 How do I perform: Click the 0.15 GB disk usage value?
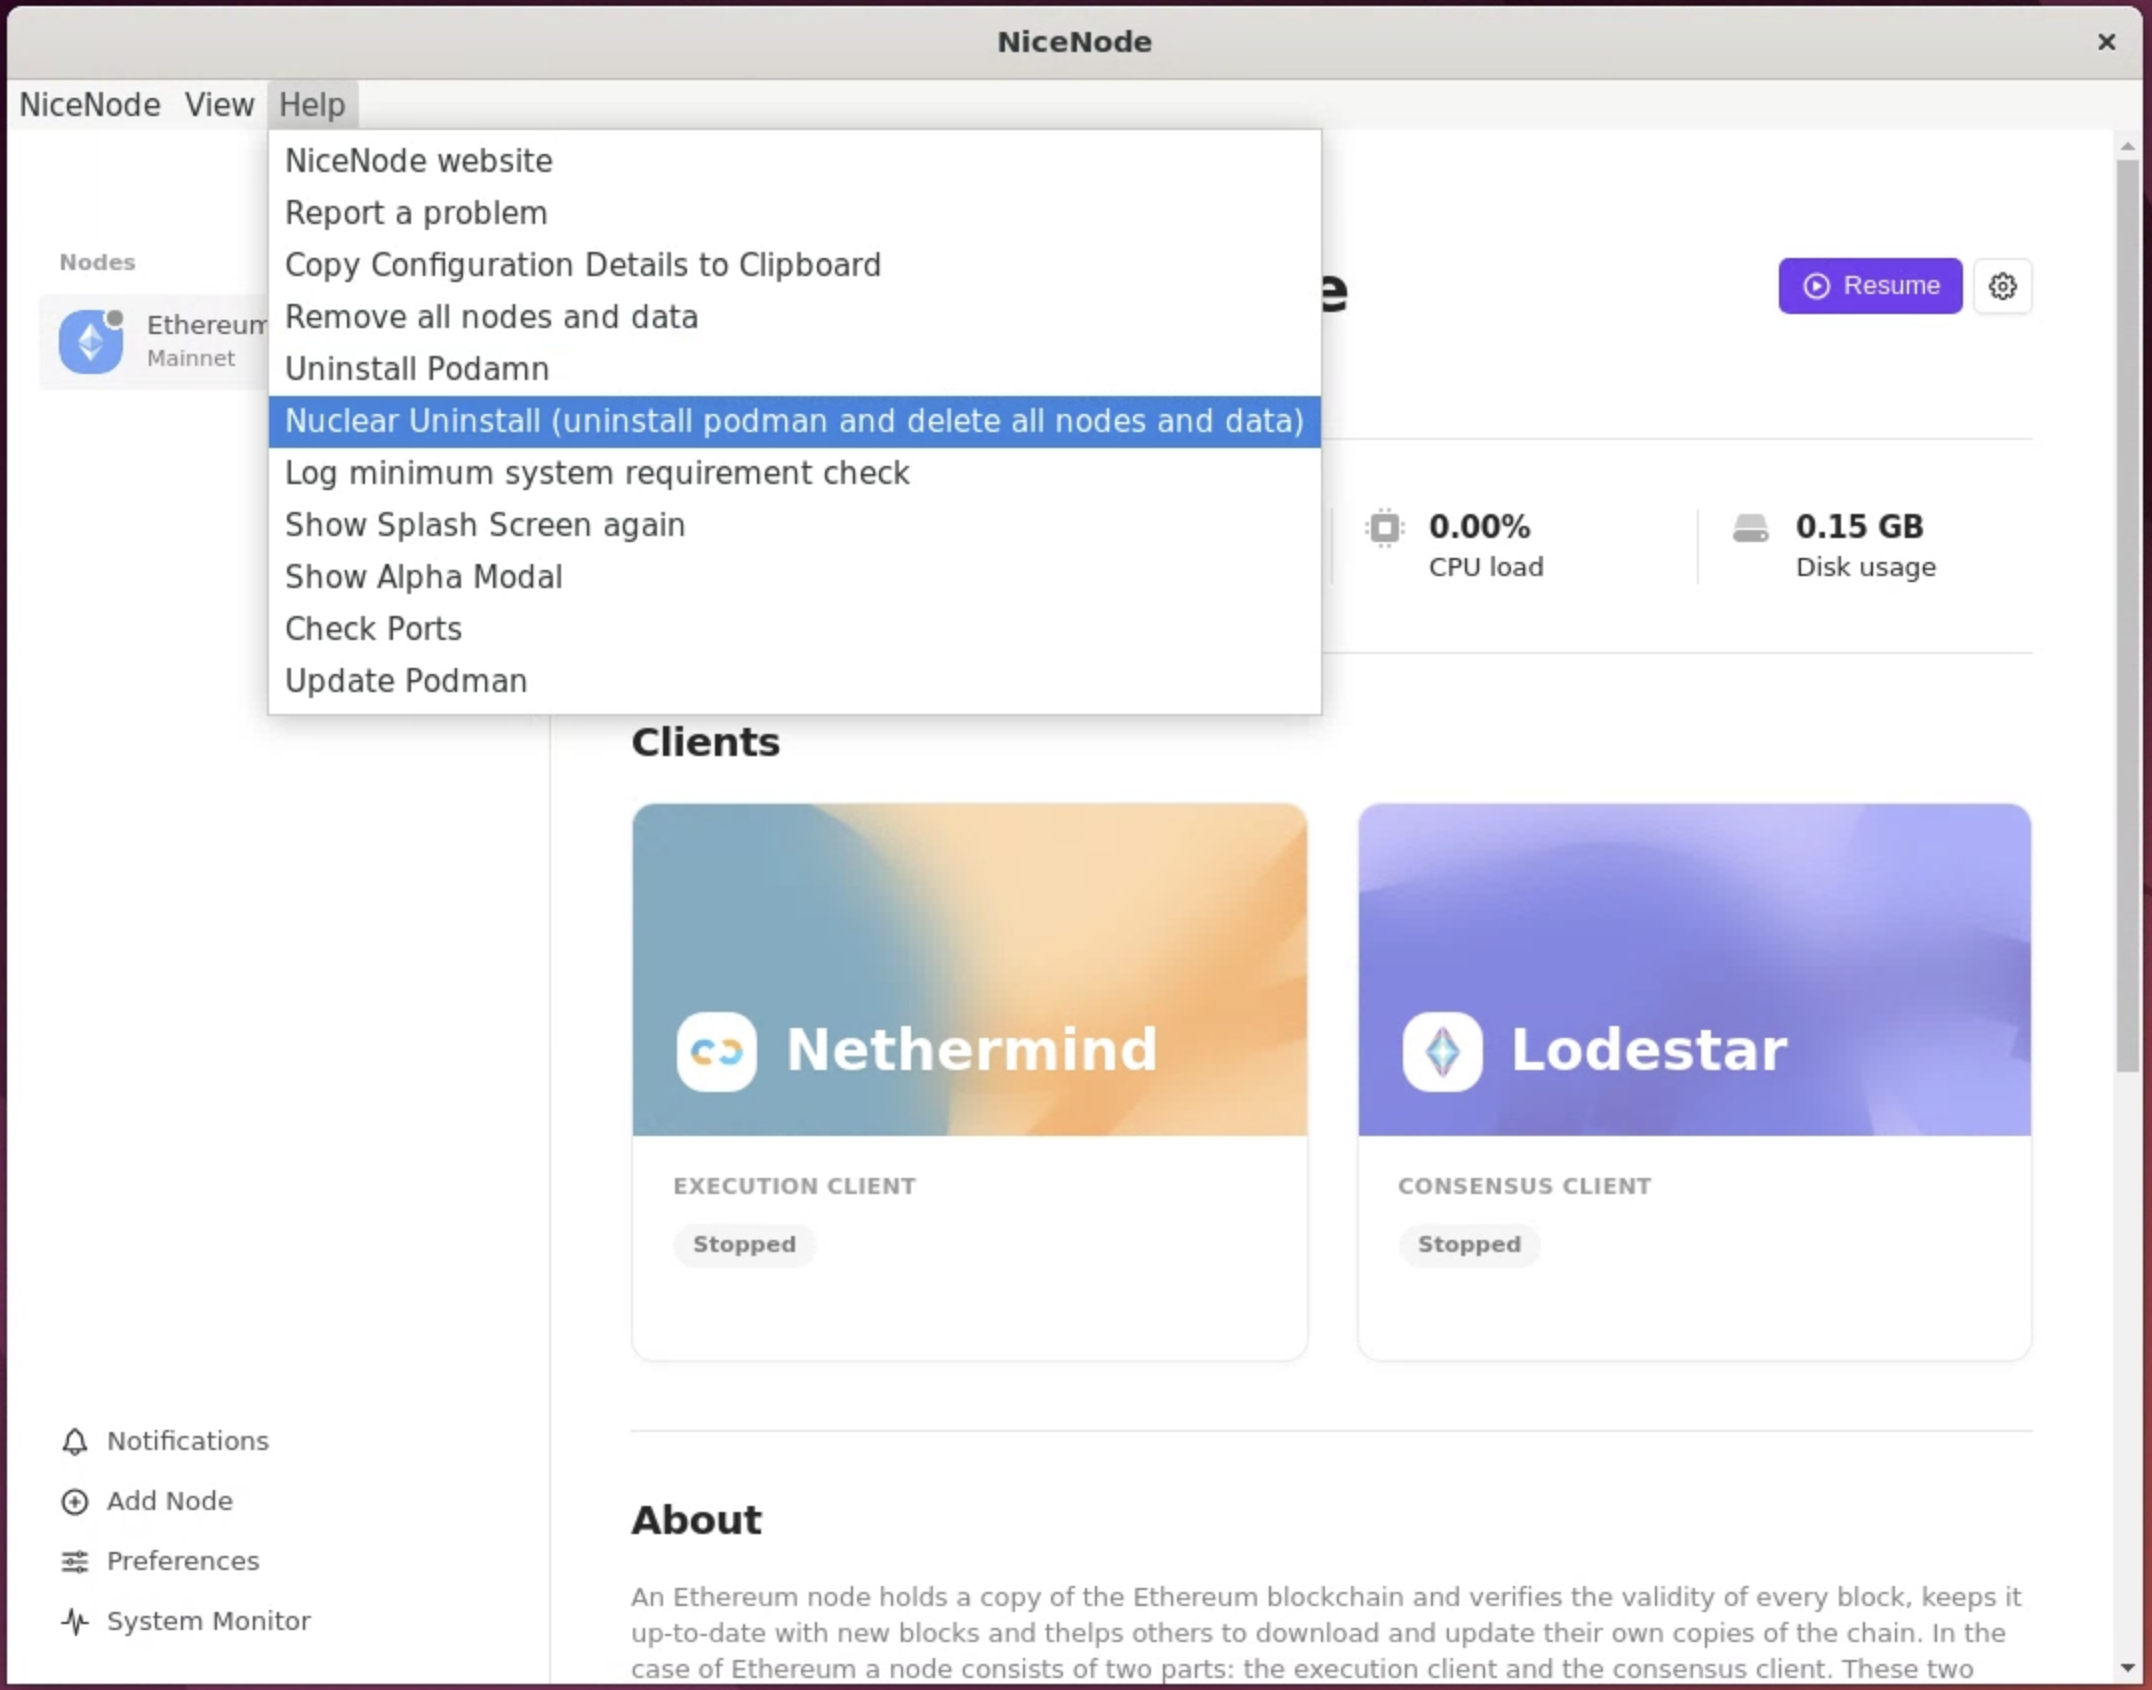tap(1859, 526)
